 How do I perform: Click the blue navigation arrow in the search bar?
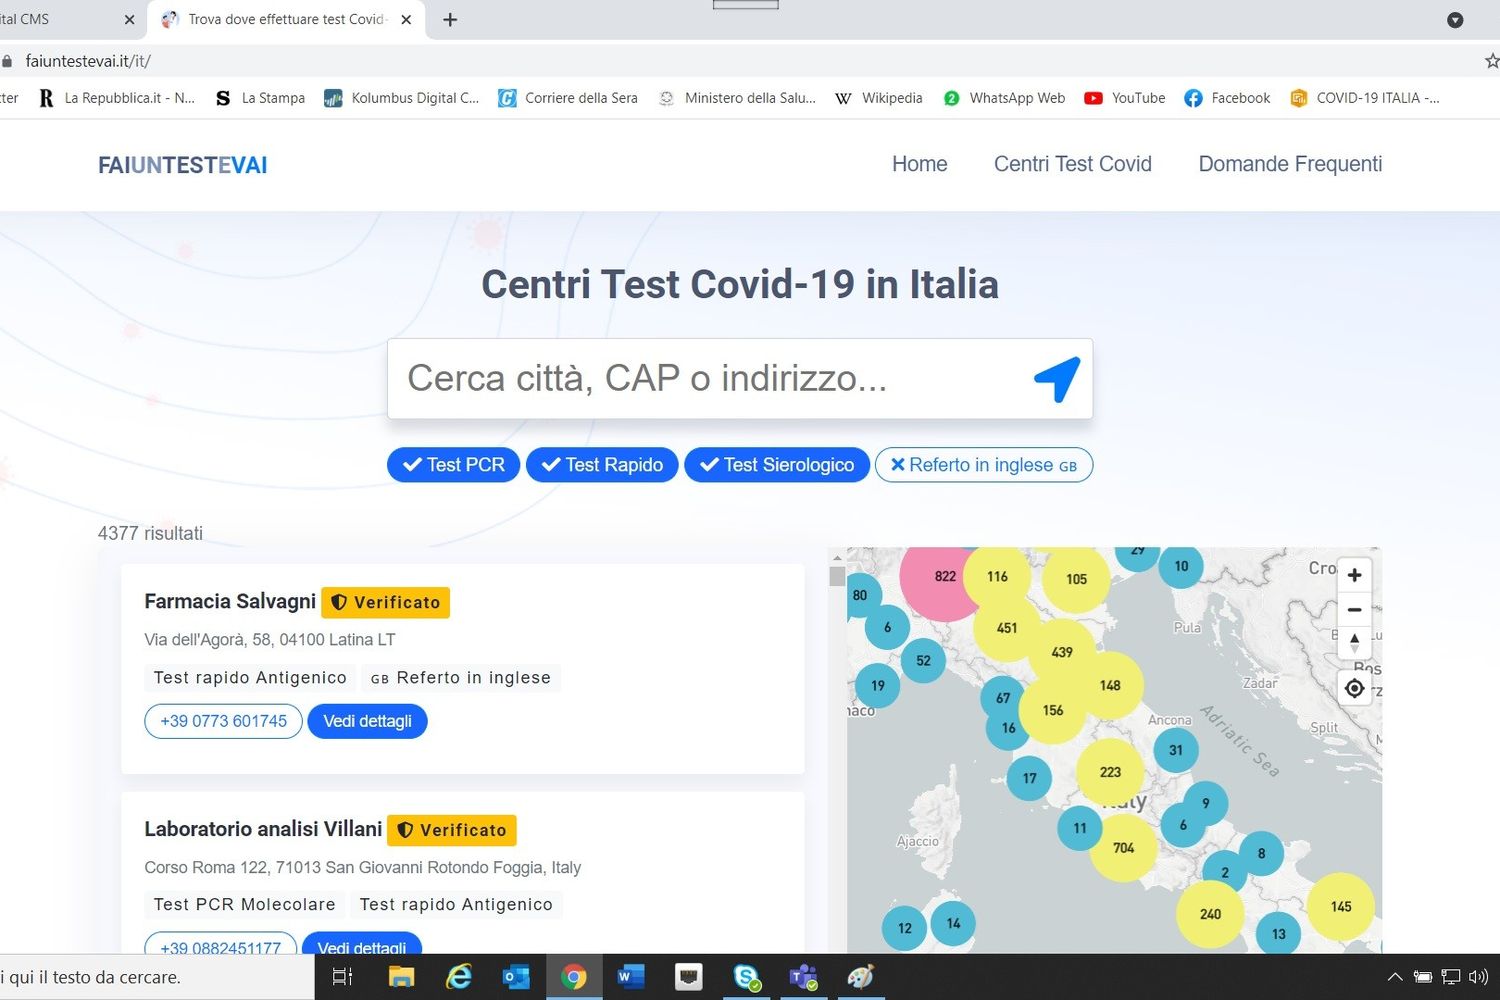tap(1056, 378)
